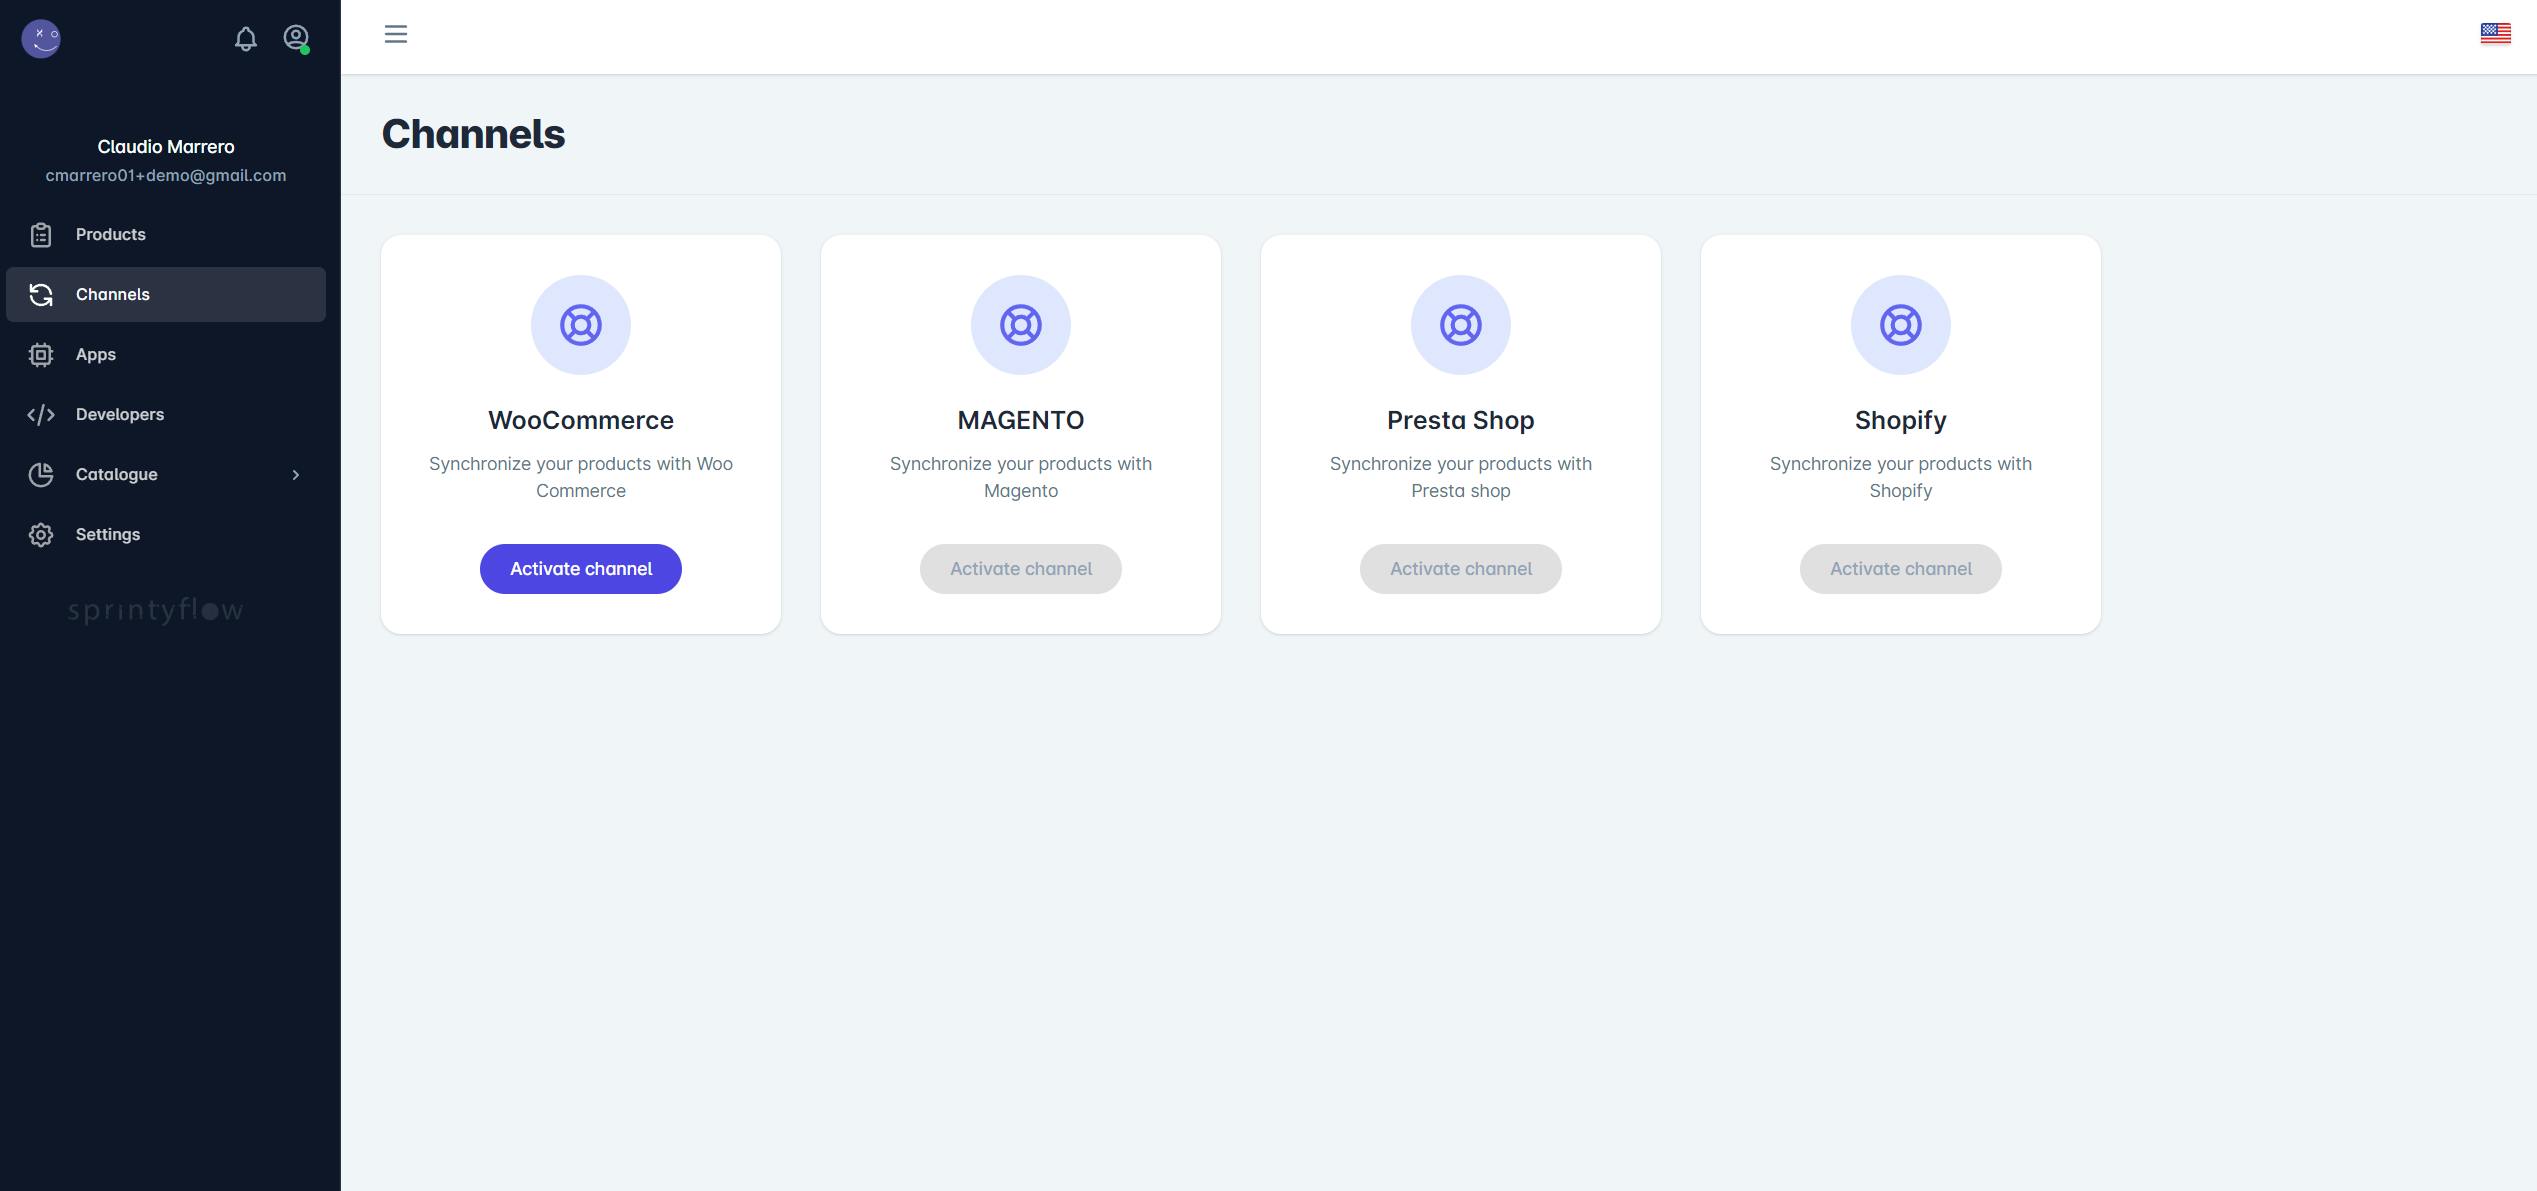Open the Settings menu item
The width and height of the screenshot is (2537, 1191).
[166, 535]
